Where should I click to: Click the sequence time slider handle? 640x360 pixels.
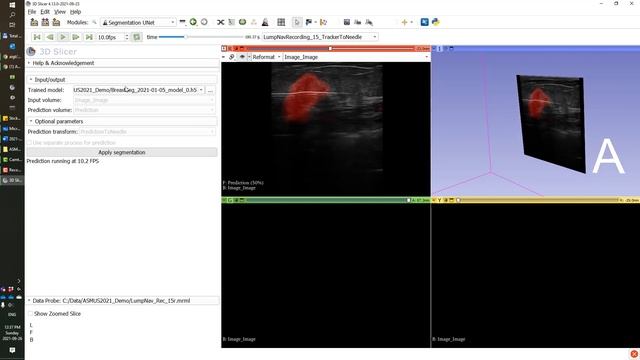pyautogui.click(x=186, y=37)
